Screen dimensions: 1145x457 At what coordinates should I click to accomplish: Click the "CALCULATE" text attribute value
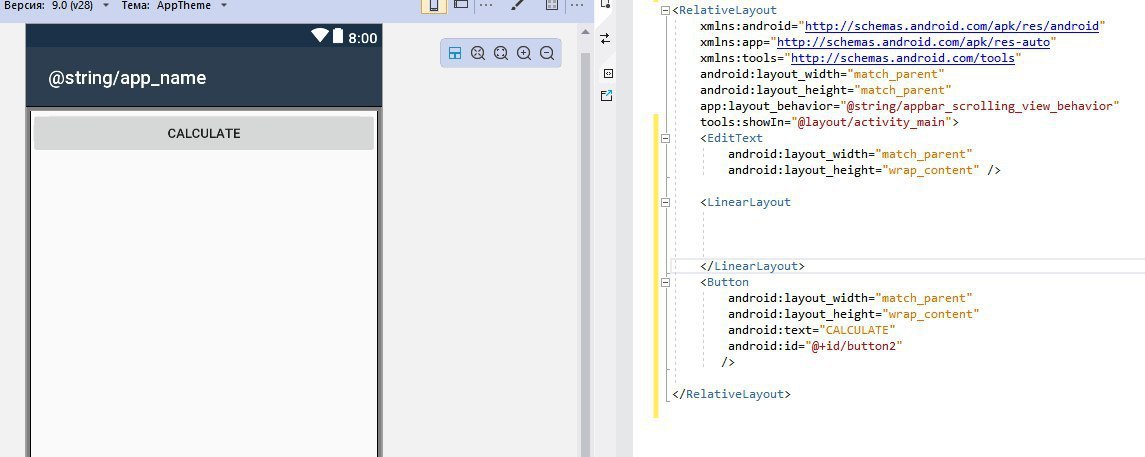click(857, 330)
